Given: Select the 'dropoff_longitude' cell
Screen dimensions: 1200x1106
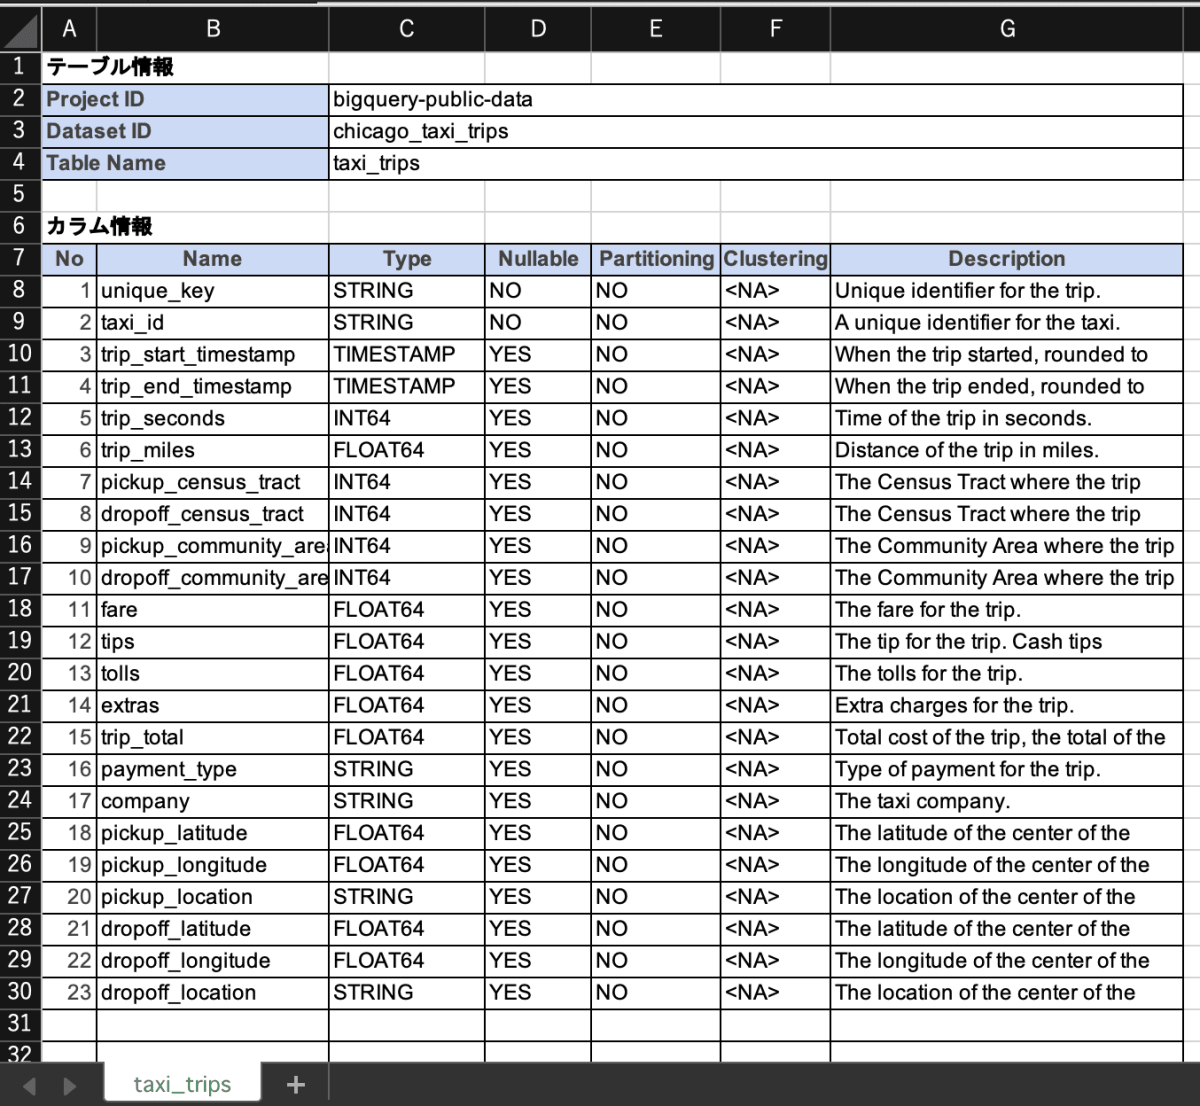Looking at the screenshot, I should (213, 961).
